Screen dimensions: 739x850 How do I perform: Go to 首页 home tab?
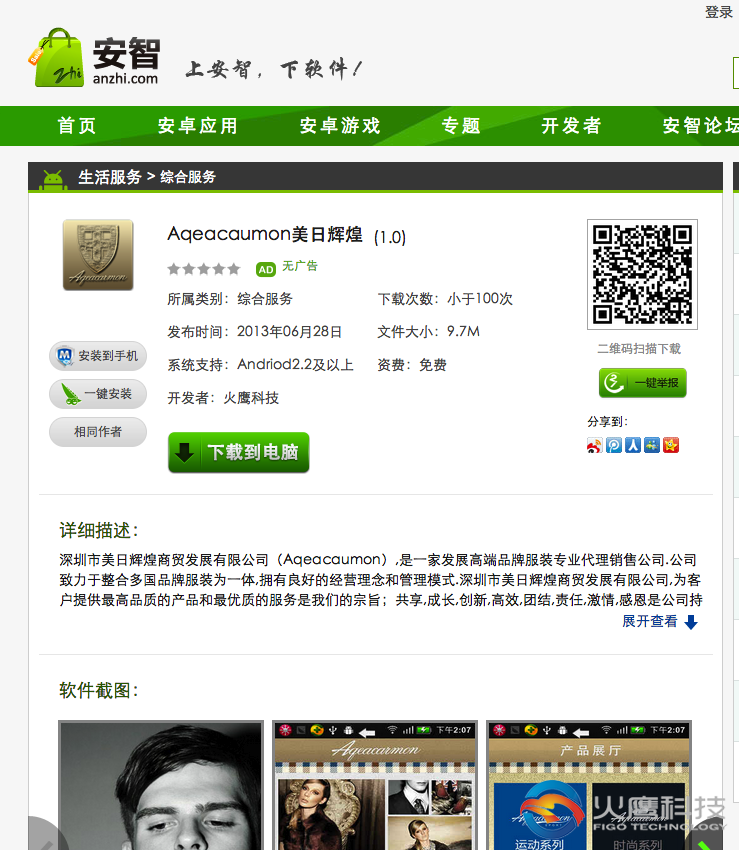[77, 126]
